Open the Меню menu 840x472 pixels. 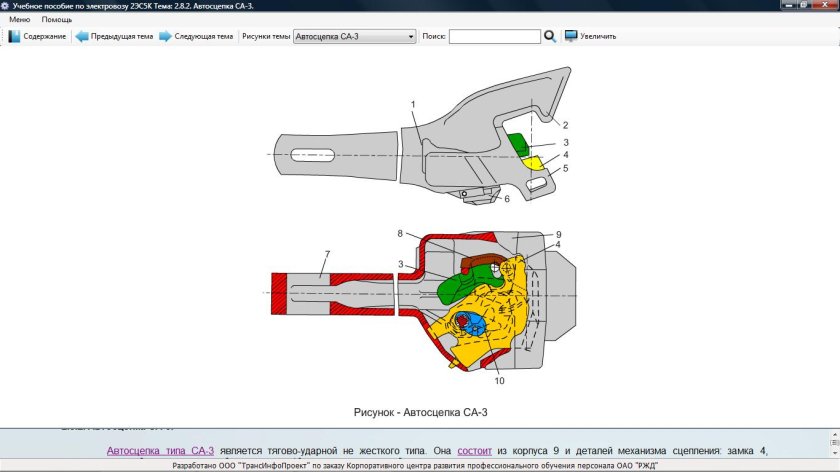(x=19, y=20)
